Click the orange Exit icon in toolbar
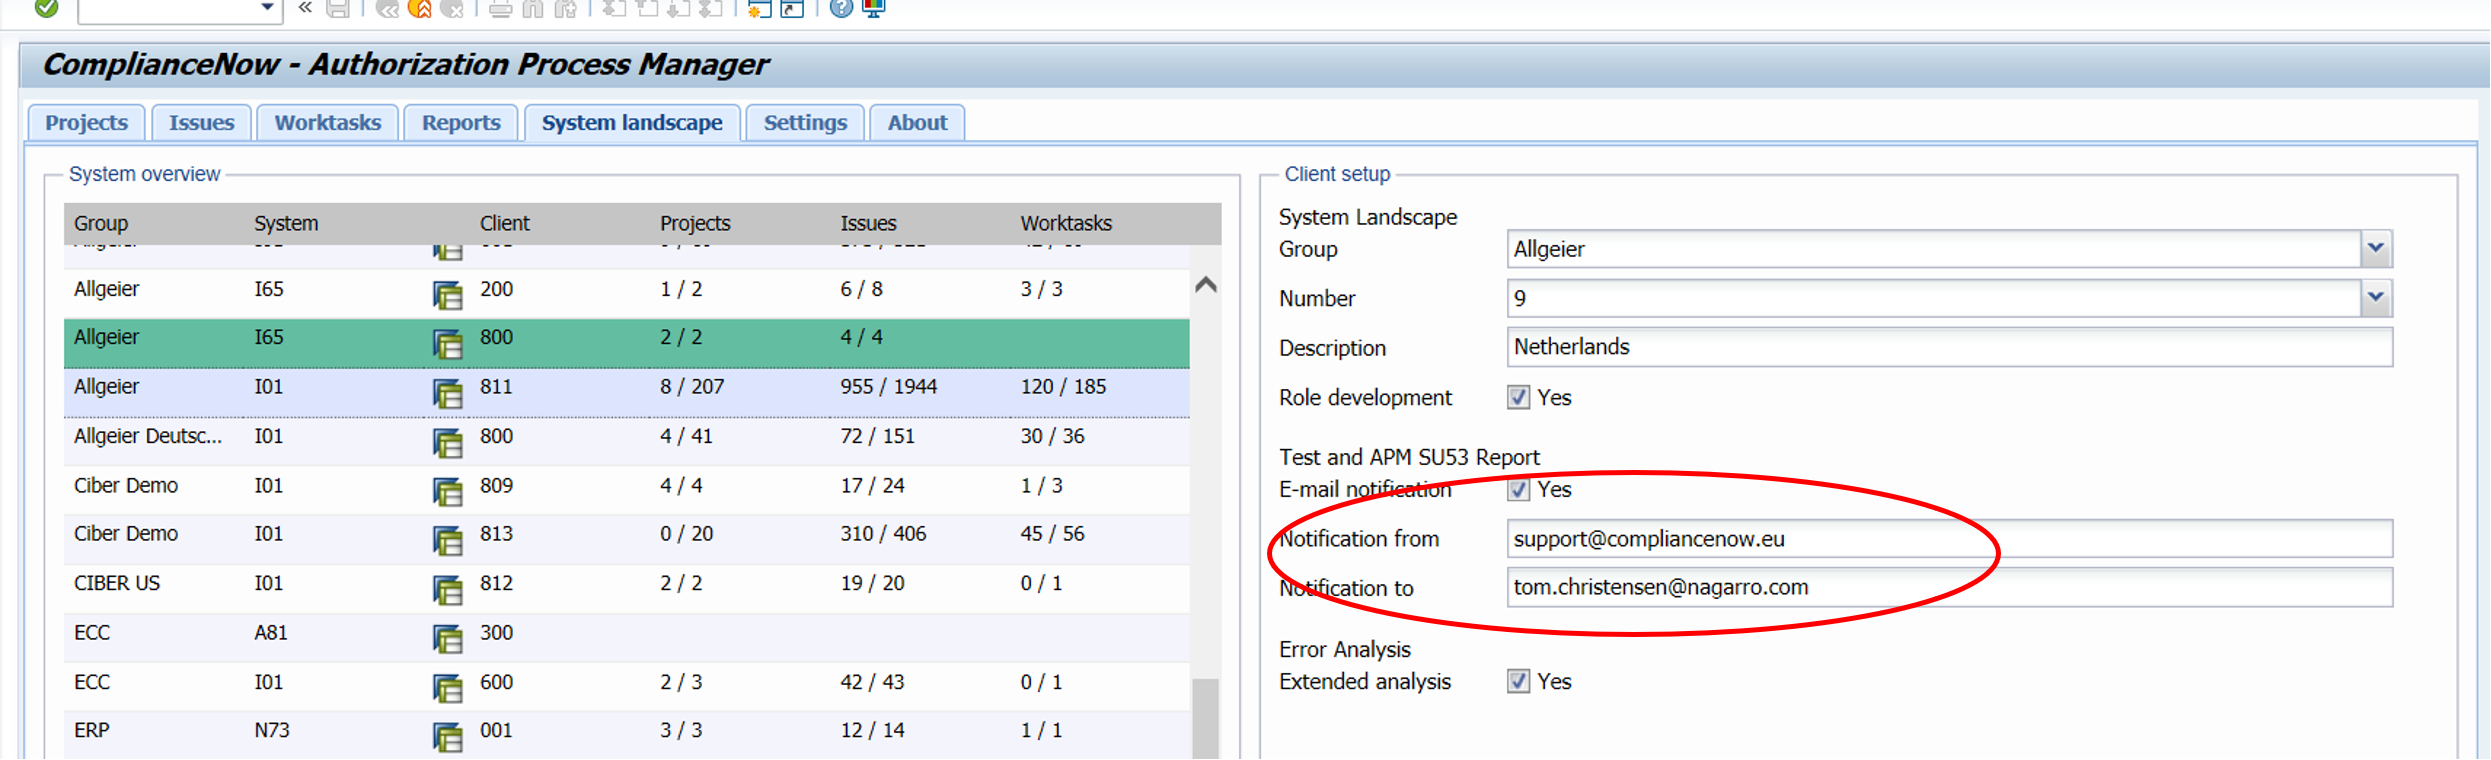Screen dimensions: 2491x760 click(x=420, y=8)
